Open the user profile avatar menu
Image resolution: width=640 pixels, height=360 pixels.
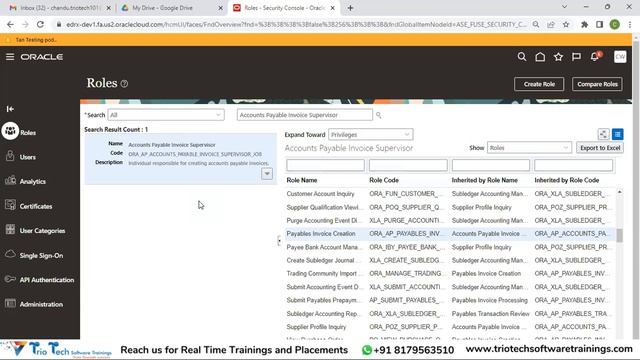pos(620,57)
